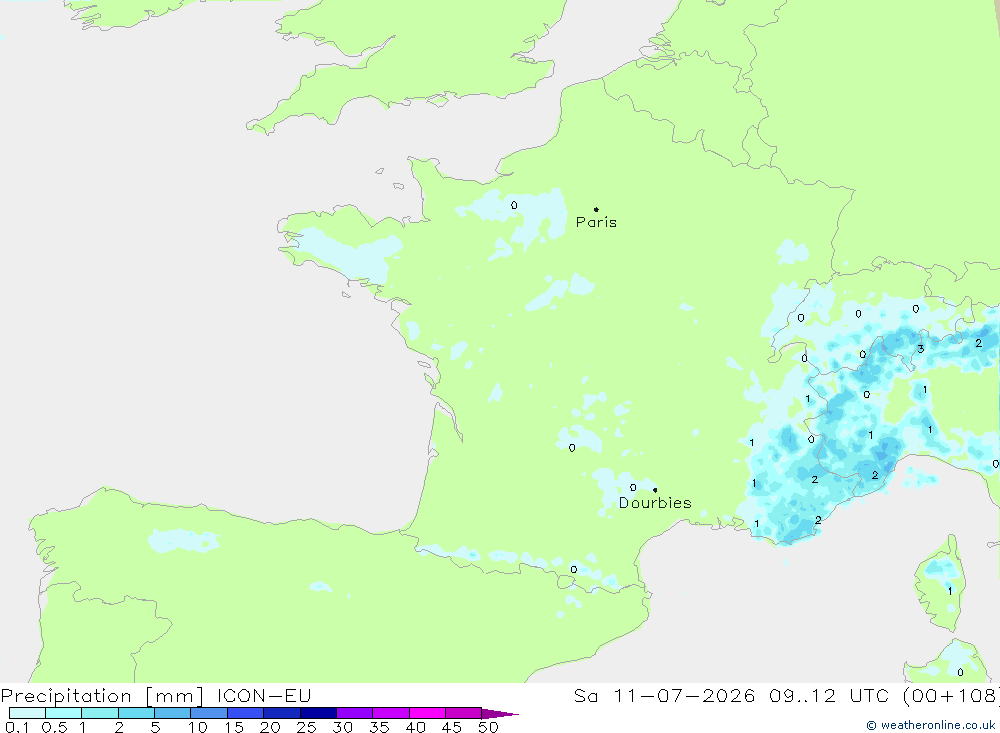1000x733 pixels.
Task: Click the '0' value just left of Dourbies
Action: tap(633, 488)
